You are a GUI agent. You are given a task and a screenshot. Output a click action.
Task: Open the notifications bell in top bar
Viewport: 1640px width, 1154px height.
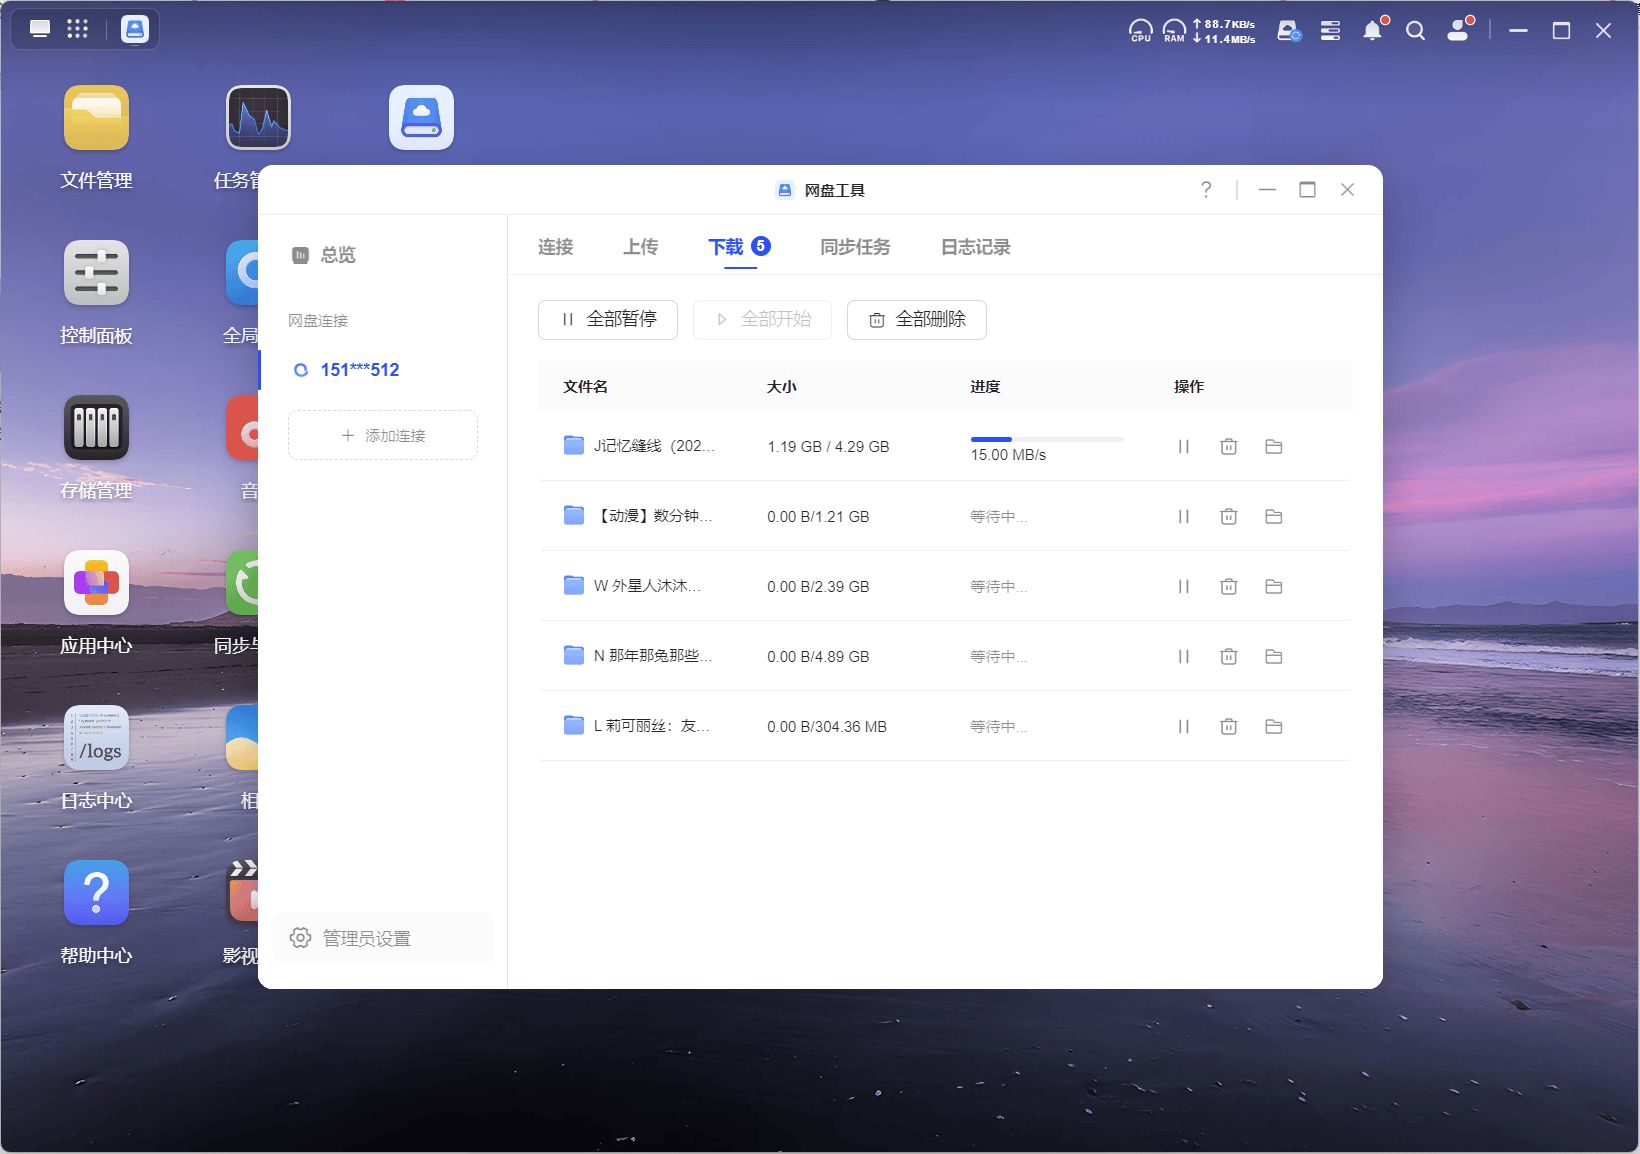point(1373,30)
